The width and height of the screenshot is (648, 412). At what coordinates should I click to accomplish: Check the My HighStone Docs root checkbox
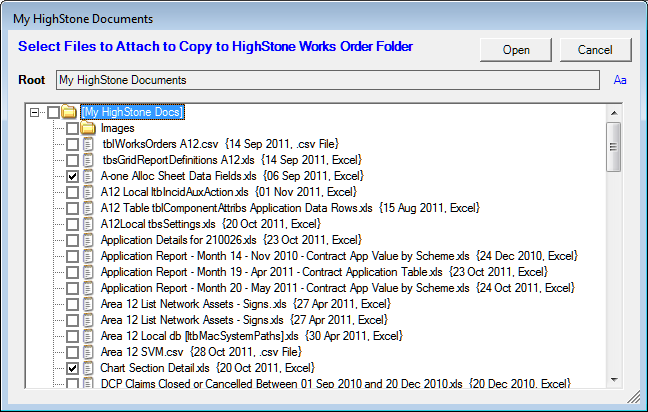tap(53, 112)
